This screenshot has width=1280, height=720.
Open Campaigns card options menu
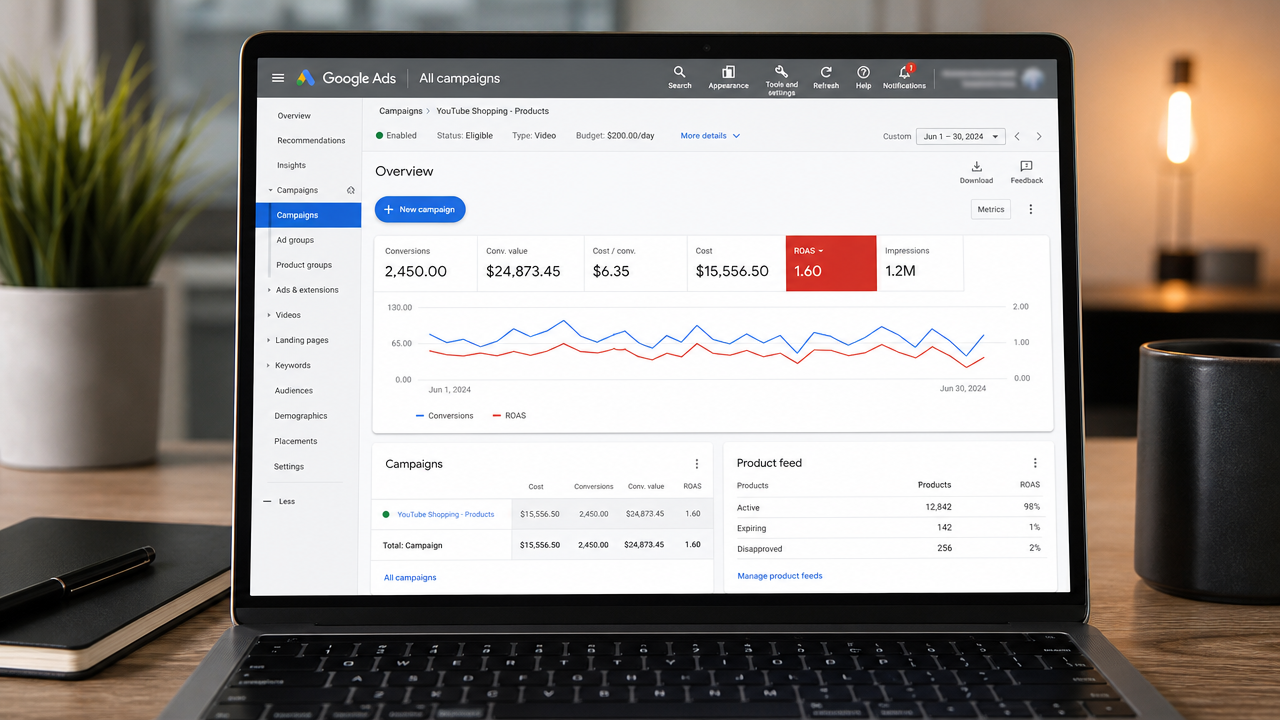[x=697, y=464]
